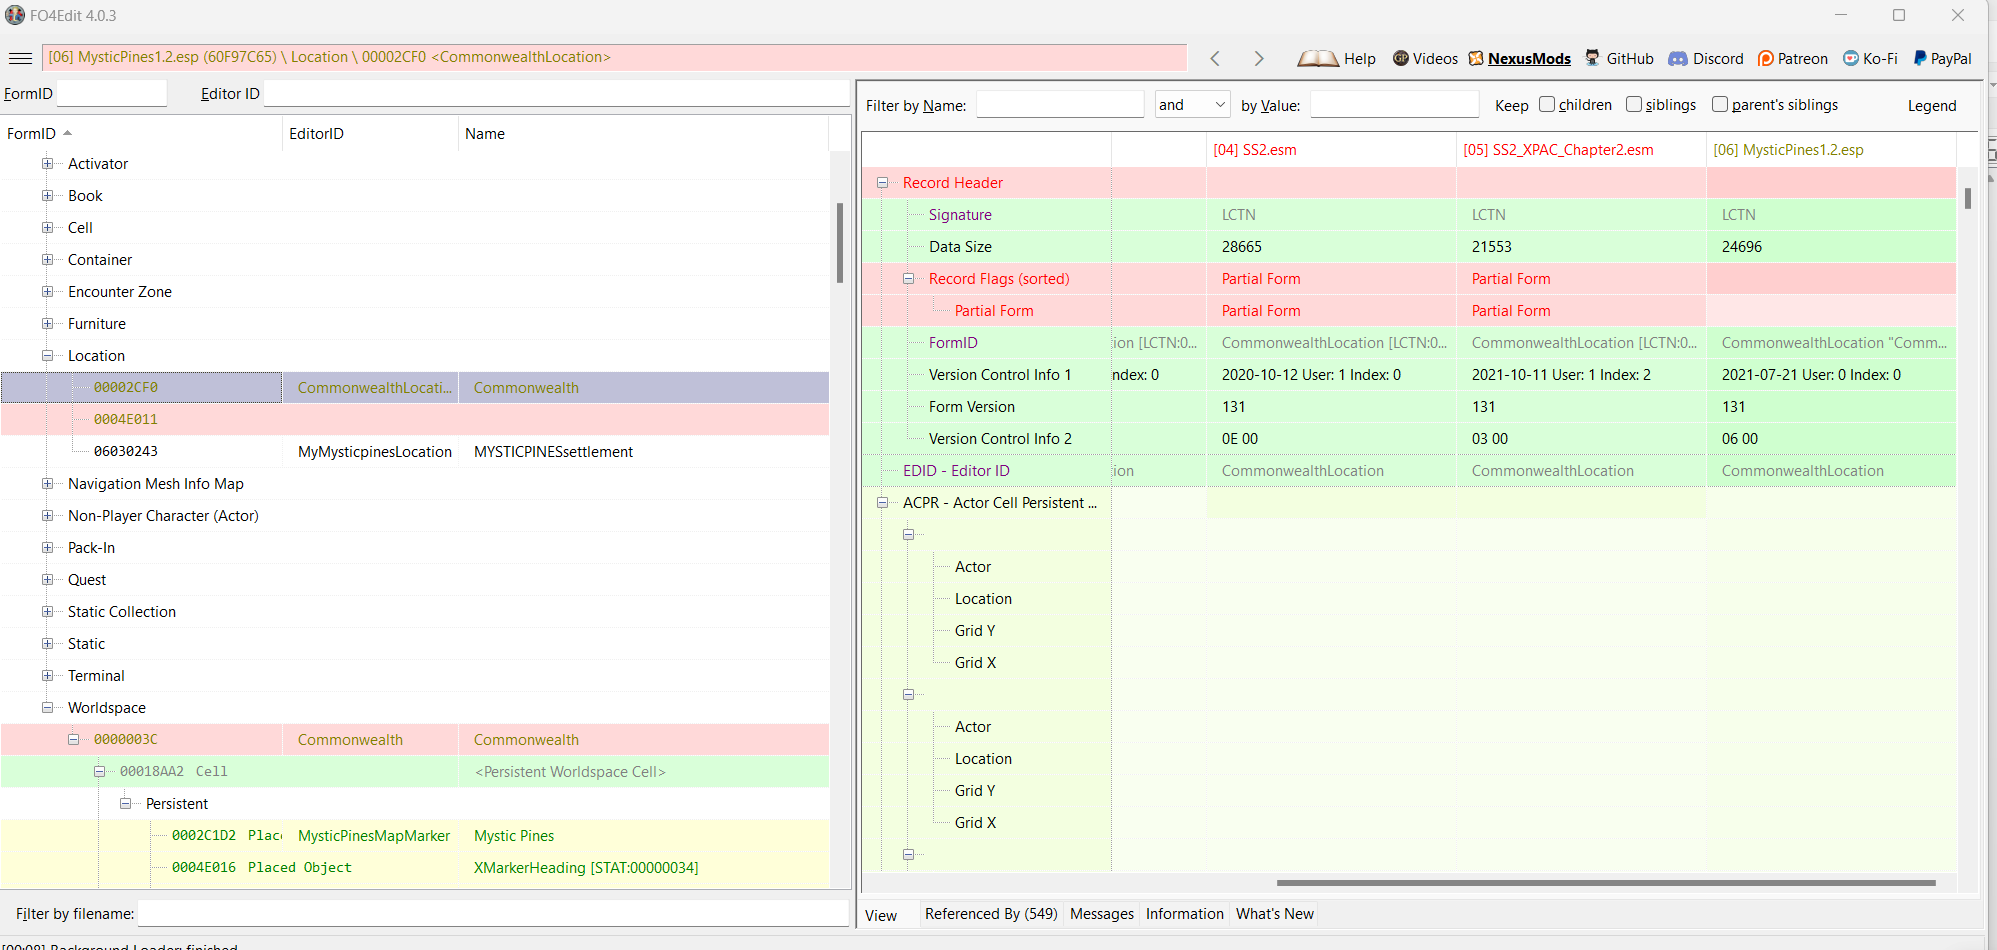The image size is (1997, 950).
Task: Expand the Cell tree node
Action: click(47, 227)
